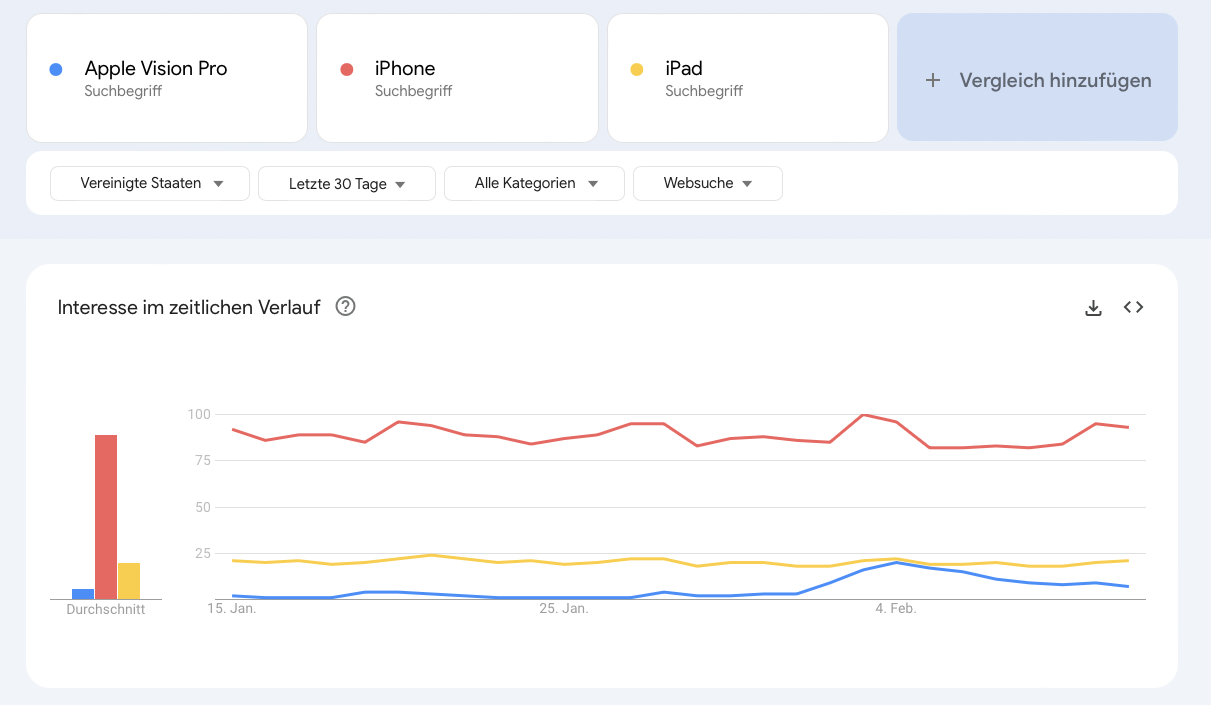The width and height of the screenshot is (1211, 705).
Task: Open help for Interesse im zeitlichen Verlauf
Action: click(x=346, y=307)
